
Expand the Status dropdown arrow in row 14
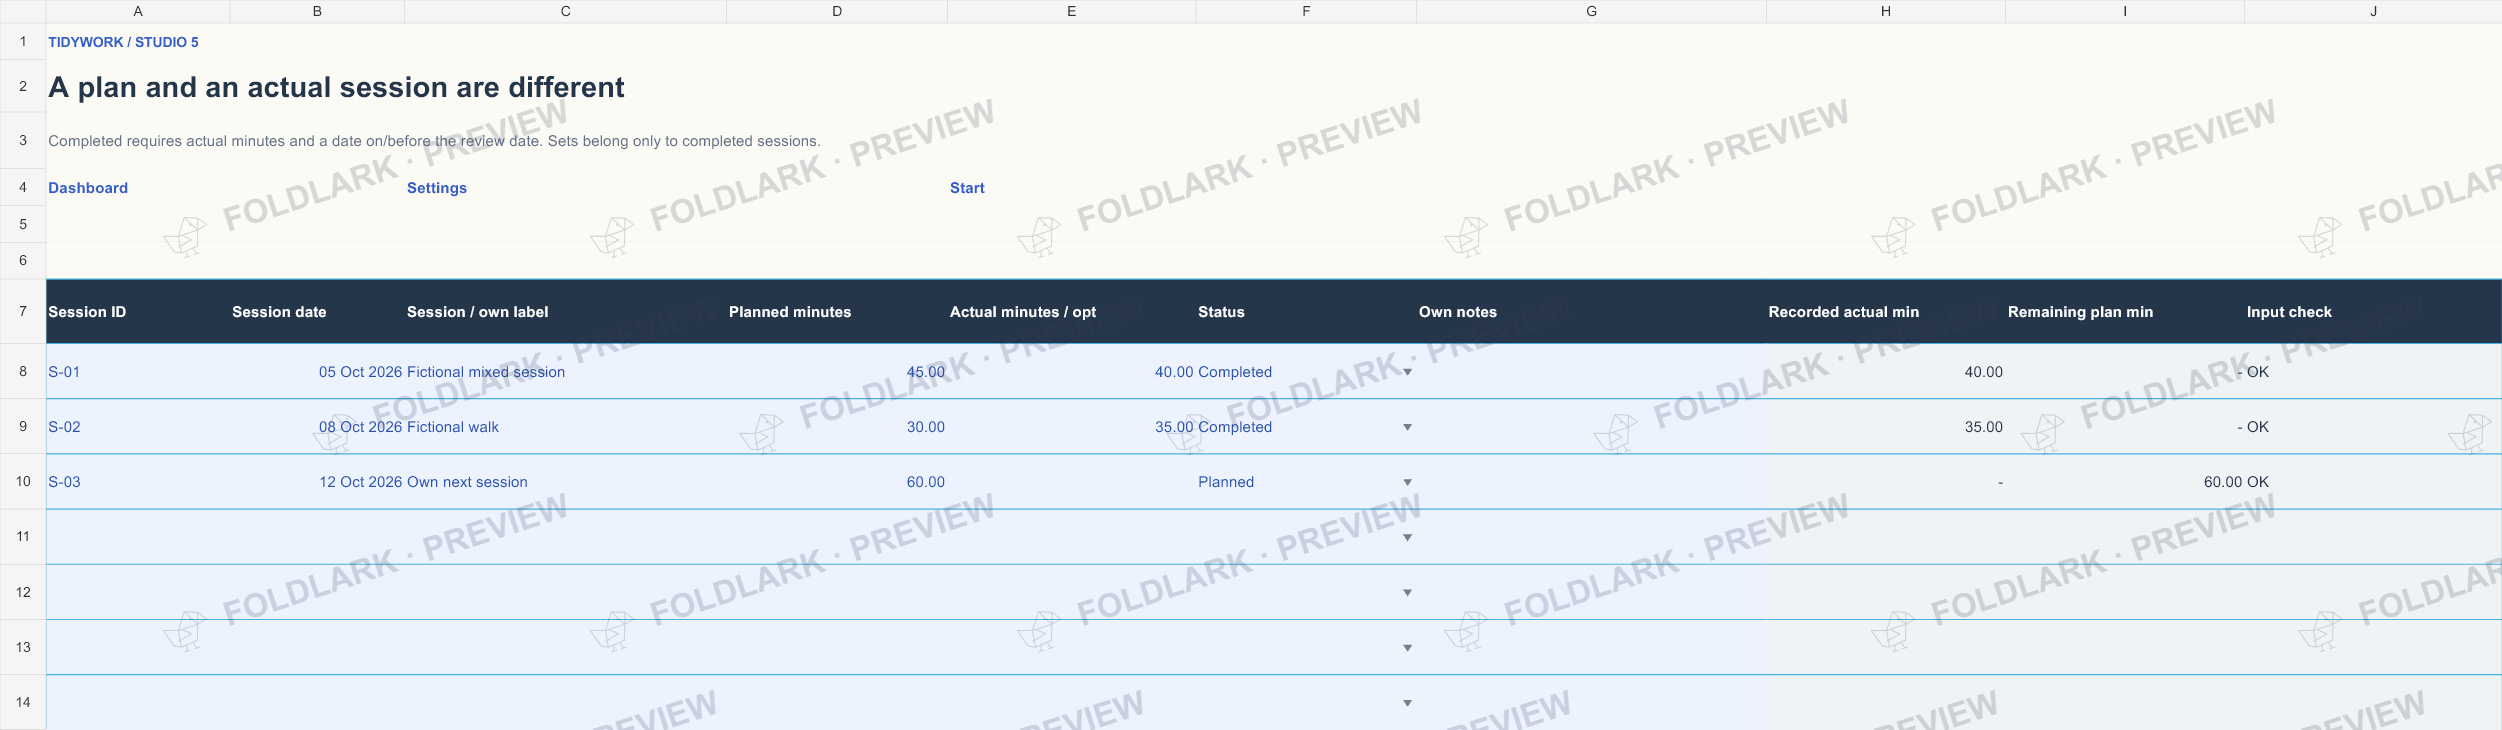pos(1407,703)
